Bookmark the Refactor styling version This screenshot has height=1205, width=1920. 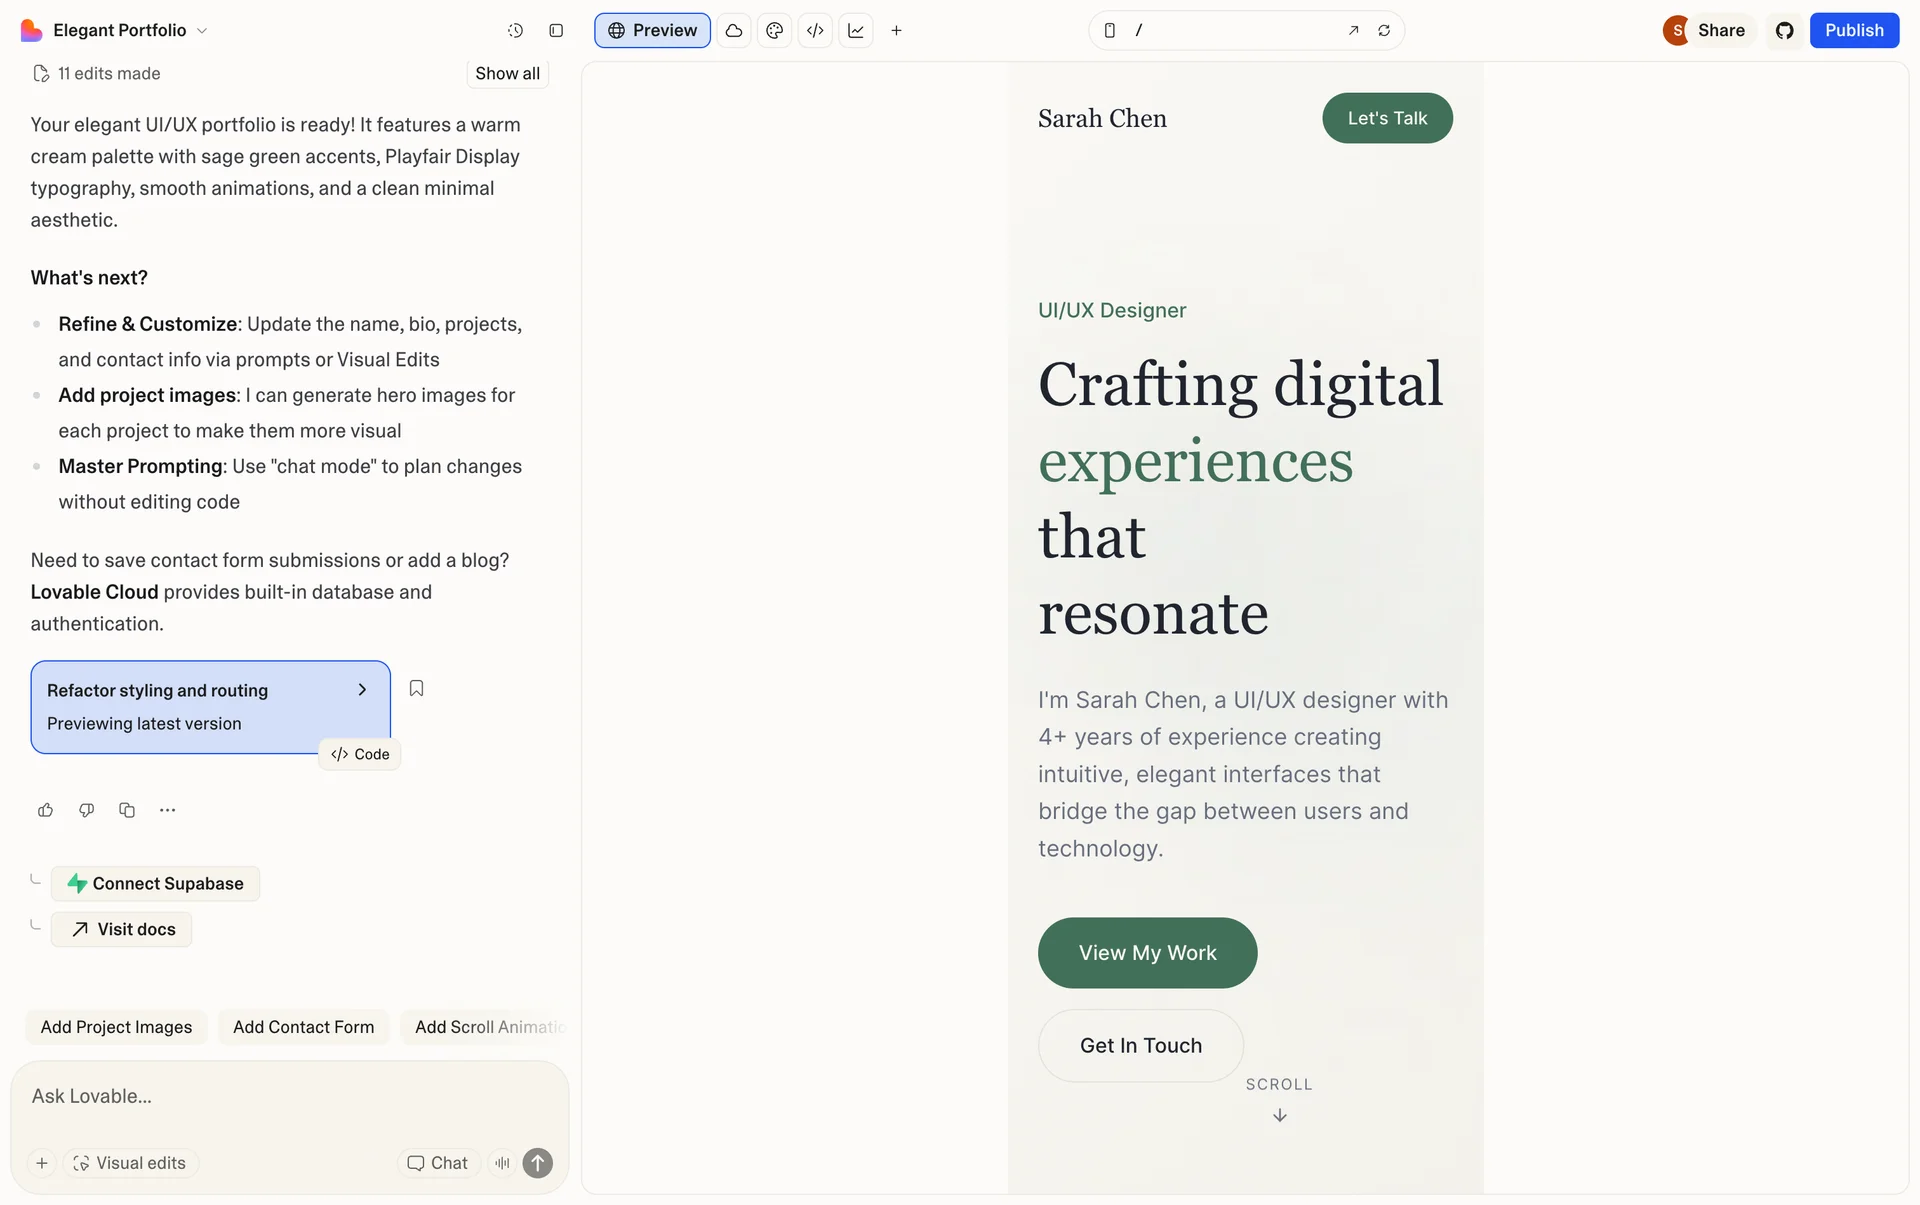click(x=416, y=688)
